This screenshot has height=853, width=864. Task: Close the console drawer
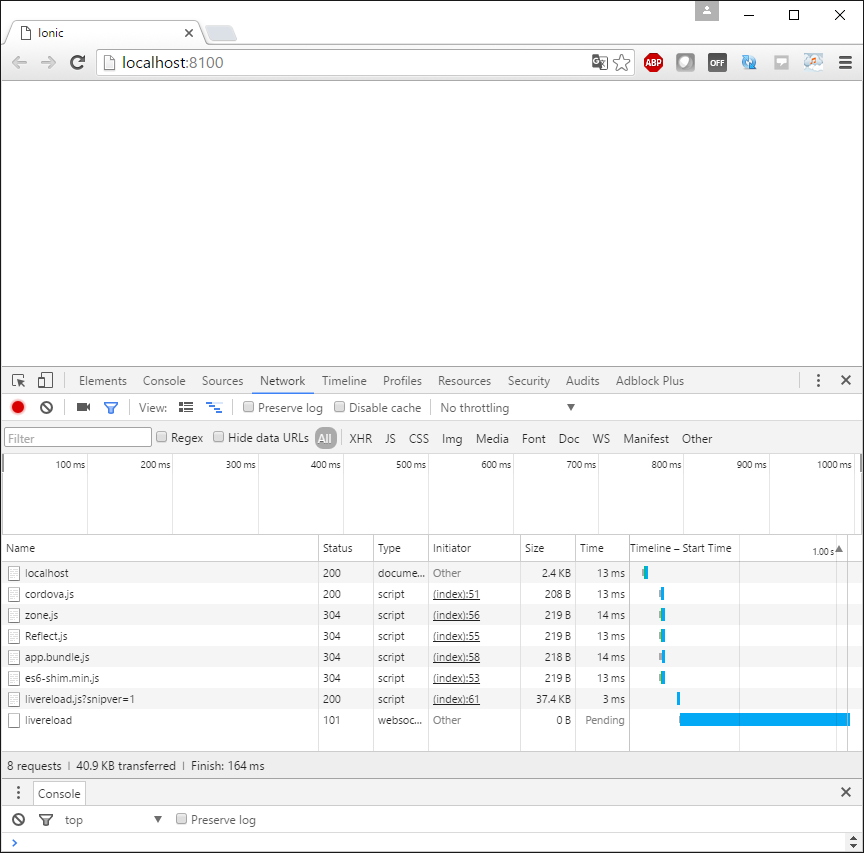(x=846, y=792)
